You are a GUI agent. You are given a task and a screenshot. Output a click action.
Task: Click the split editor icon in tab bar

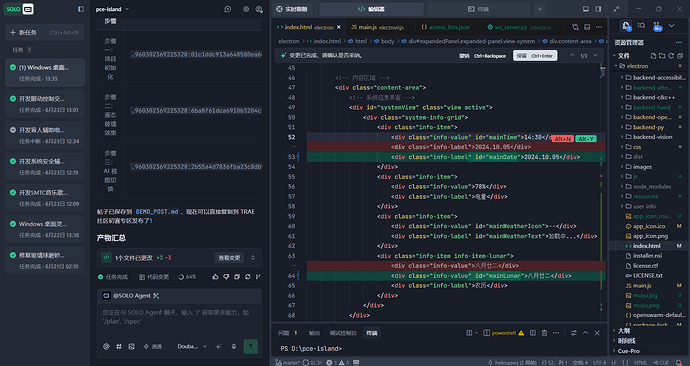587,27
